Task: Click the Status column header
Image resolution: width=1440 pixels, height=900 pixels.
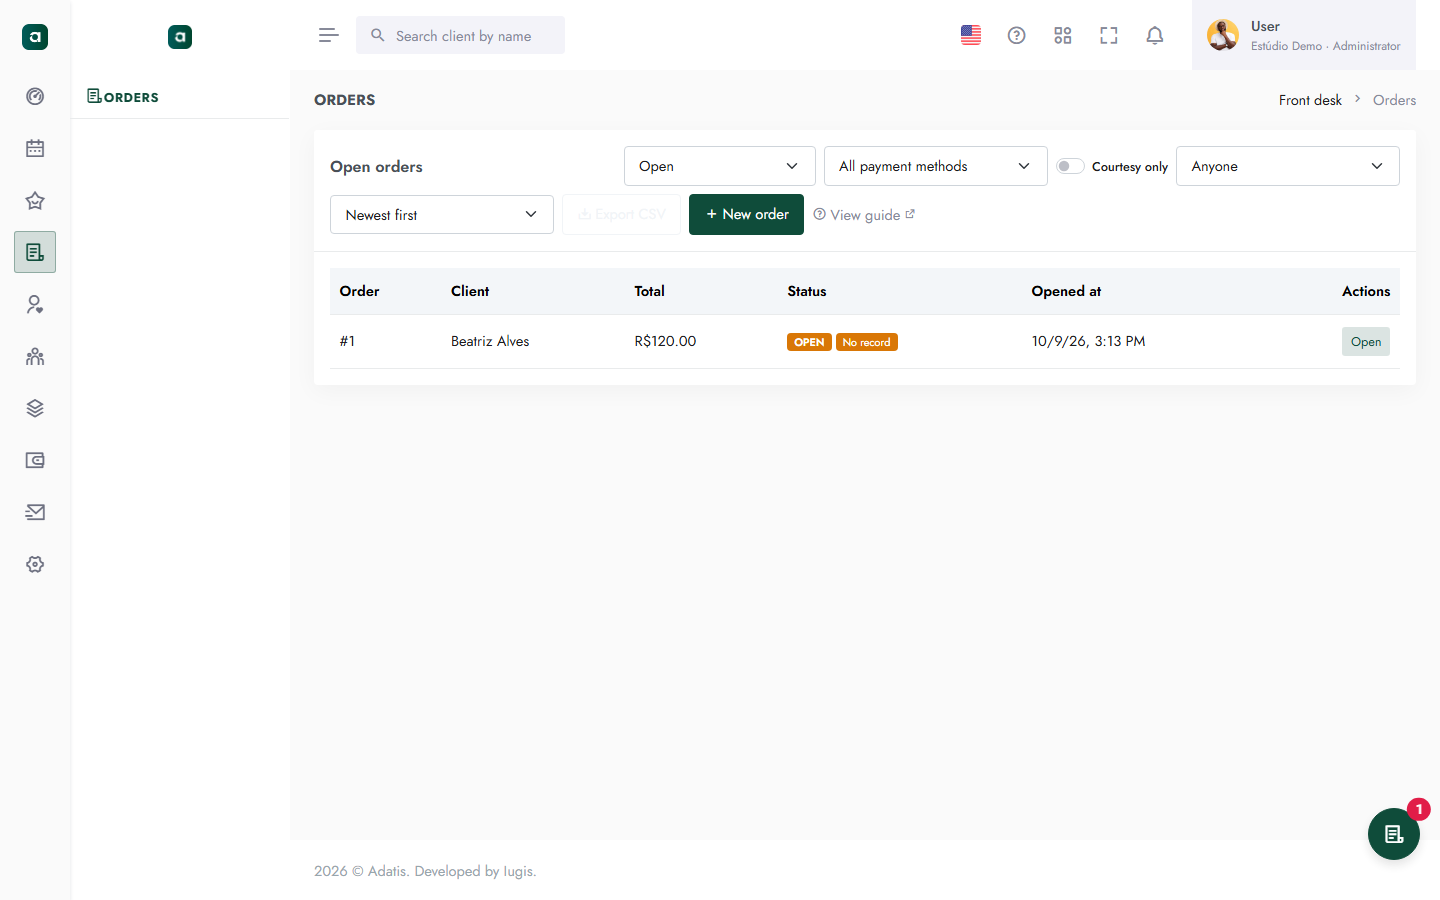Action: coord(807,291)
